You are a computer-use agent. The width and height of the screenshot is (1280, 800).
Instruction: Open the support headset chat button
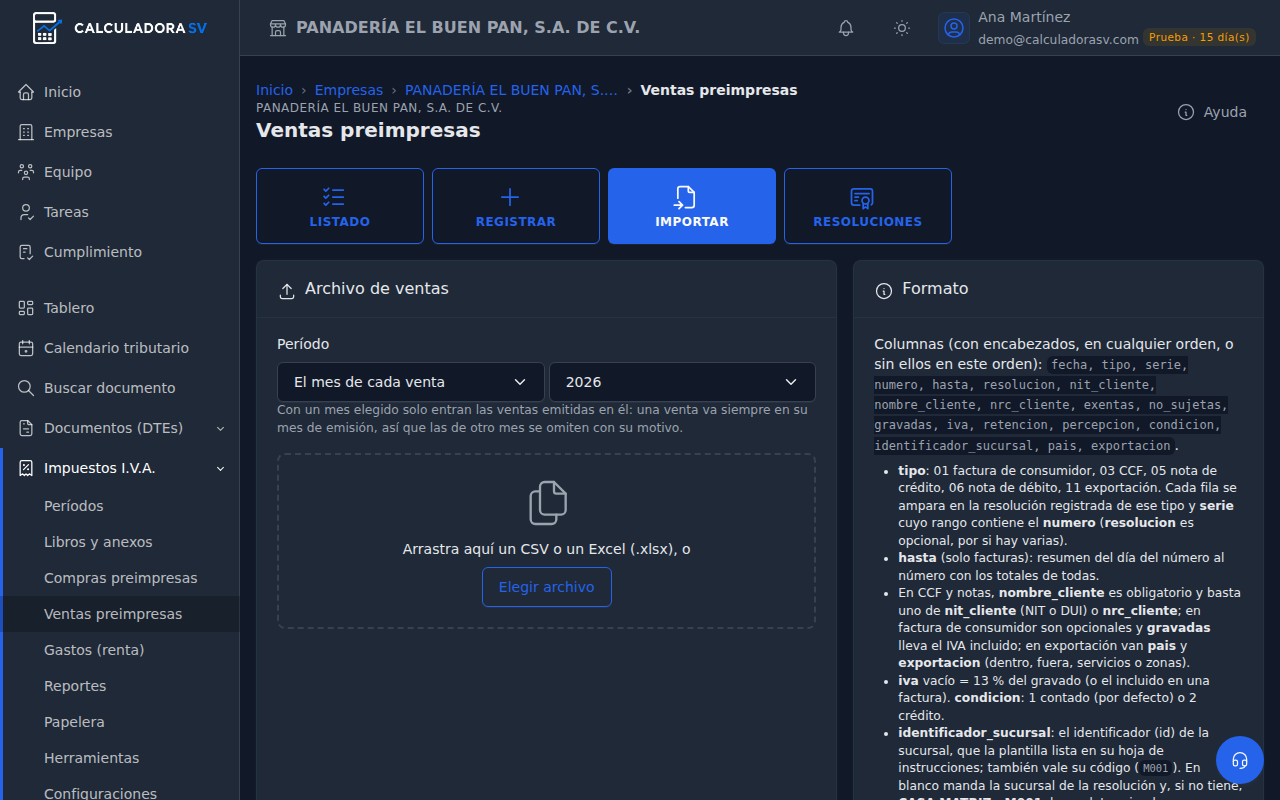[x=1240, y=760]
